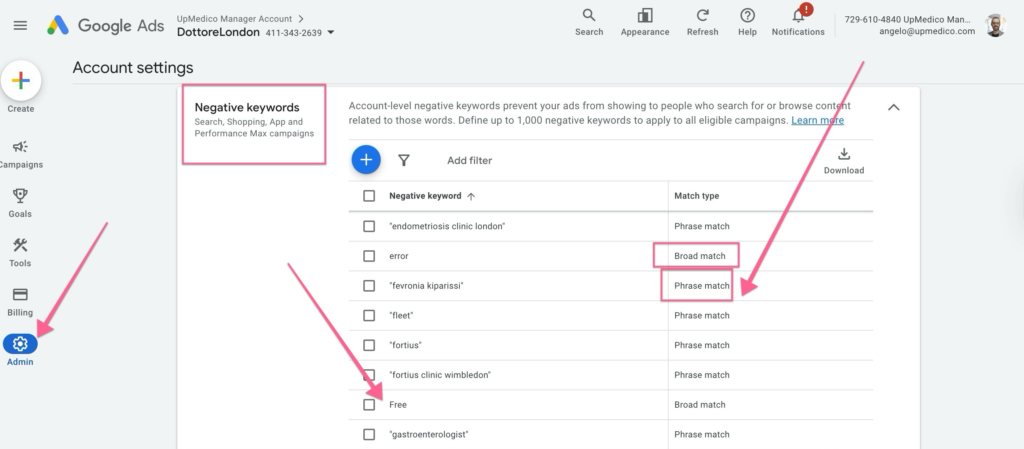The height and width of the screenshot is (449, 1024).
Task: Open the hamburger main menu
Action: pos(20,25)
